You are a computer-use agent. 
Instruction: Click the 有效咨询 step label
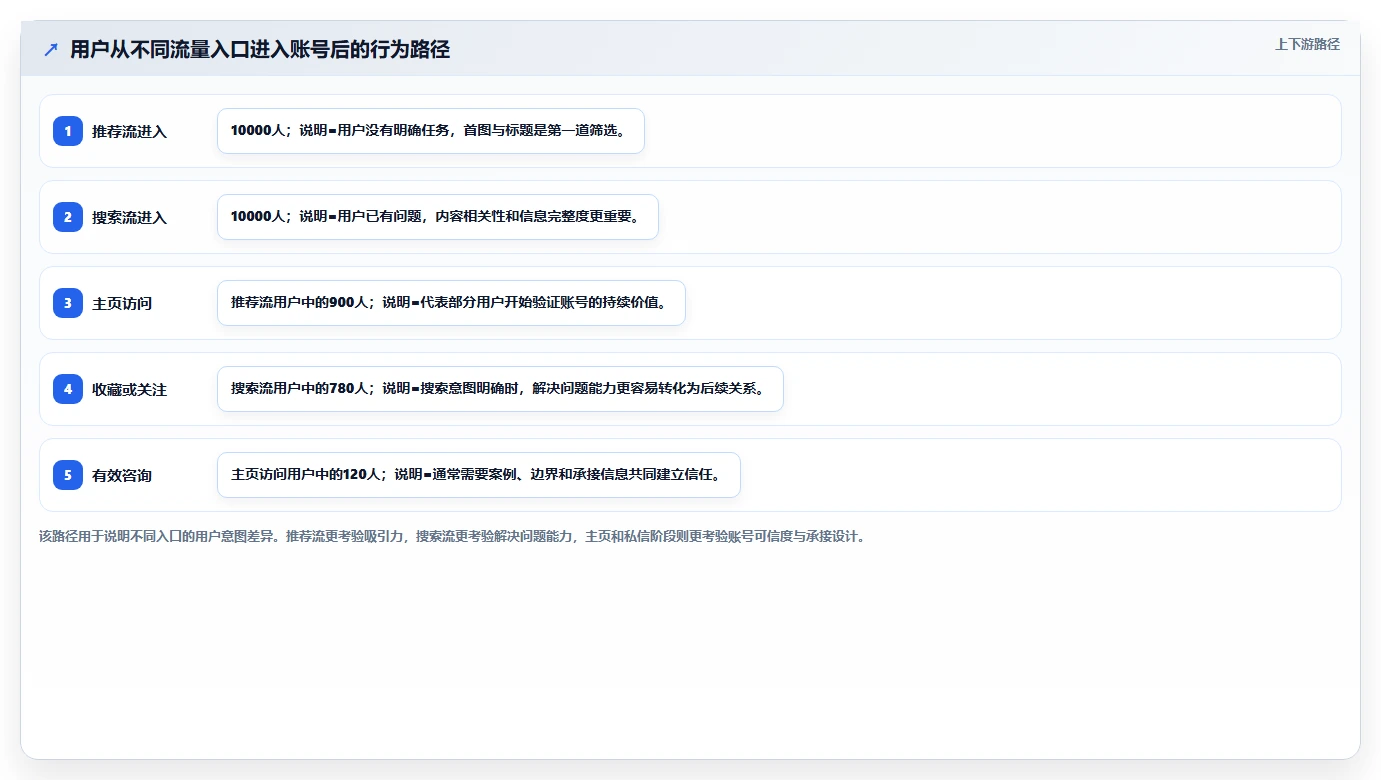point(122,476)
